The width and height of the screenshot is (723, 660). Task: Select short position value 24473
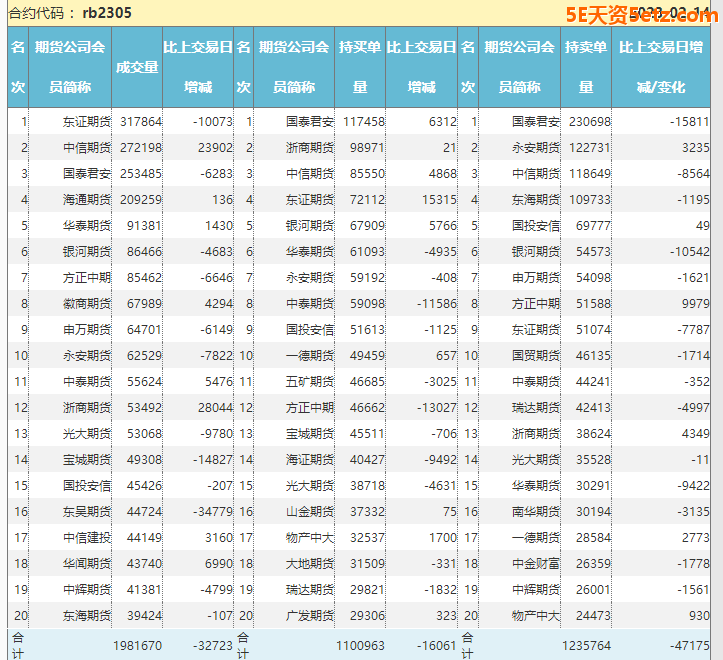click(x=593, y=616)
